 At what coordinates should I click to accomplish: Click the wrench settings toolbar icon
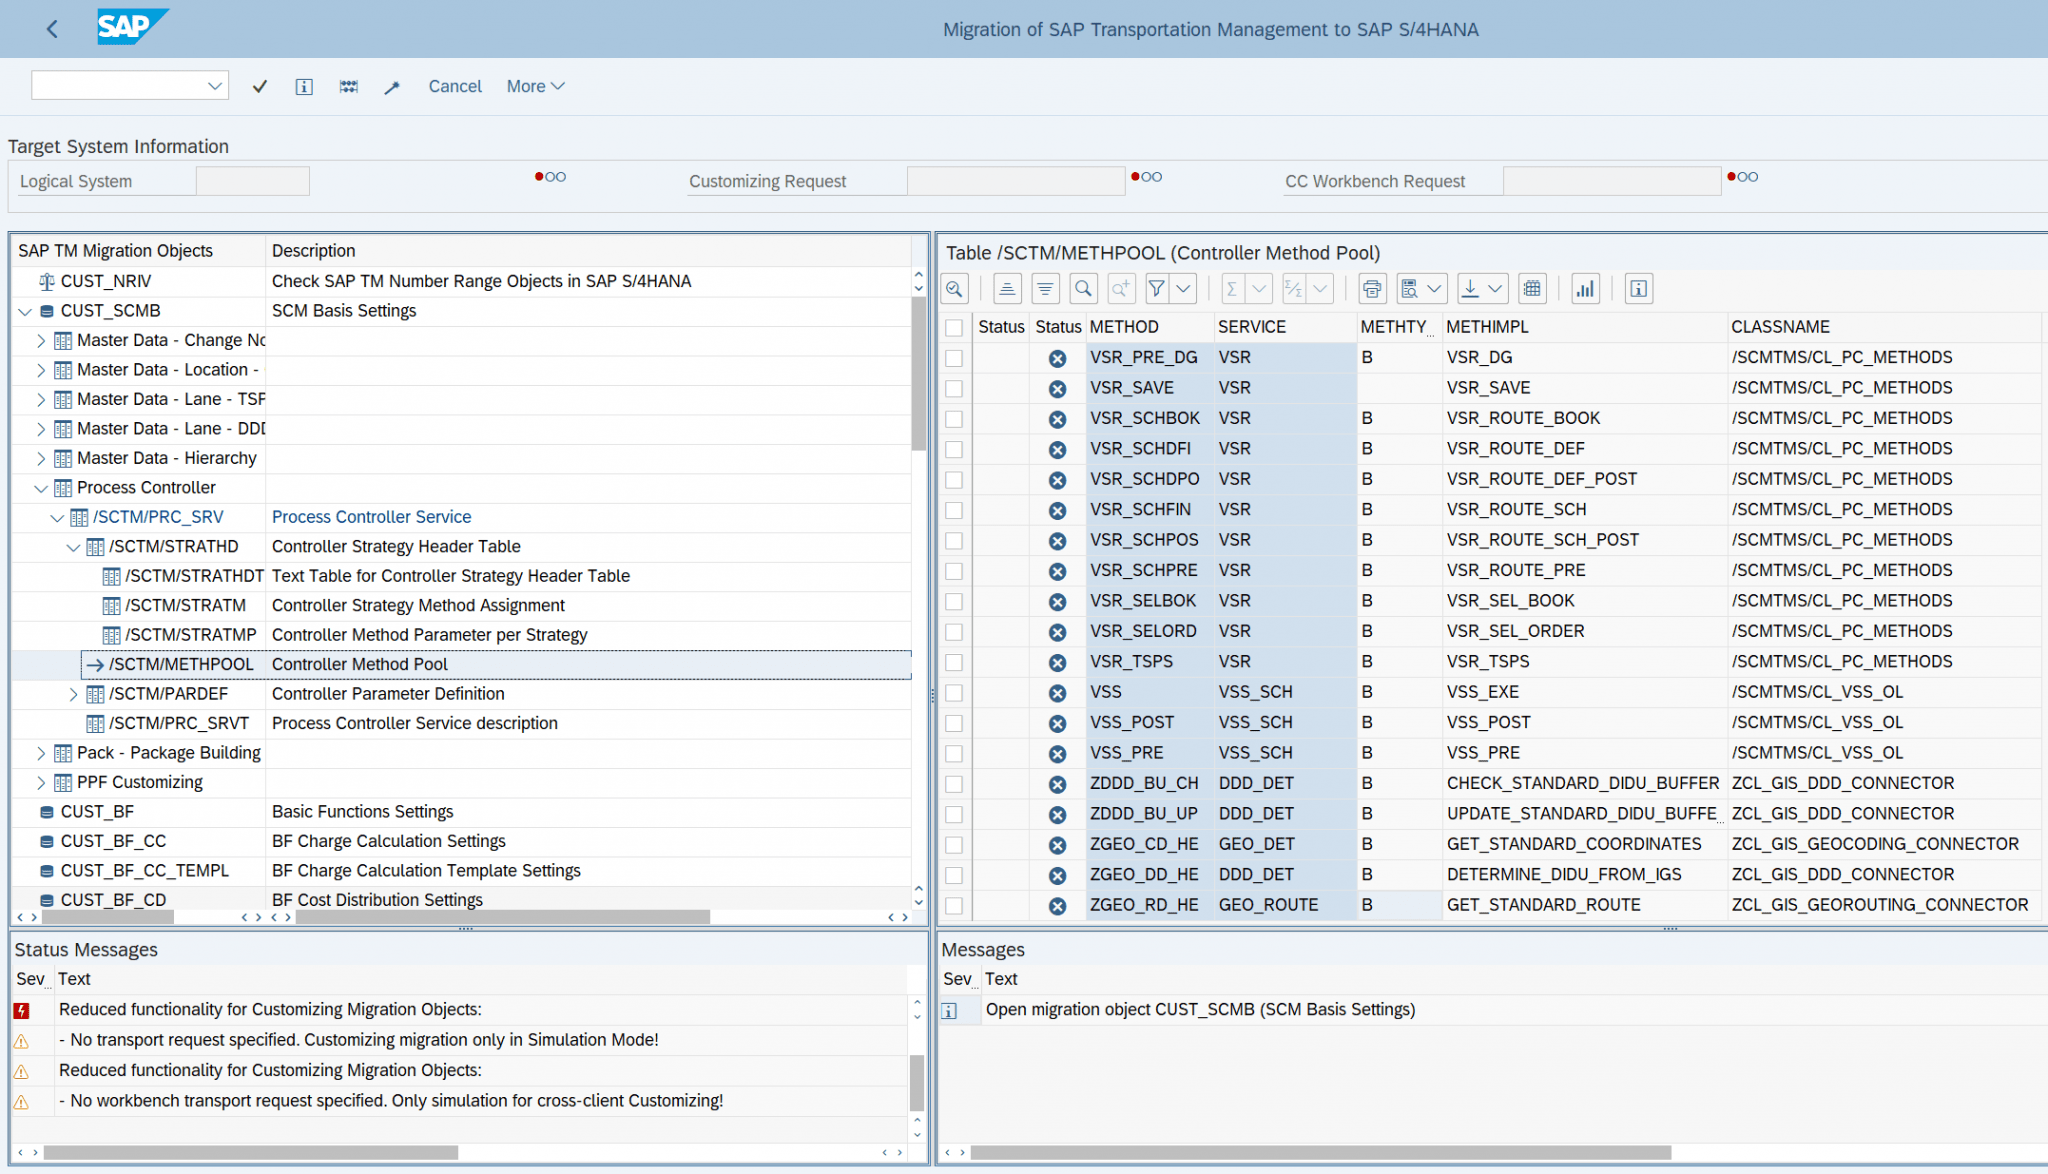click(392, 87)
